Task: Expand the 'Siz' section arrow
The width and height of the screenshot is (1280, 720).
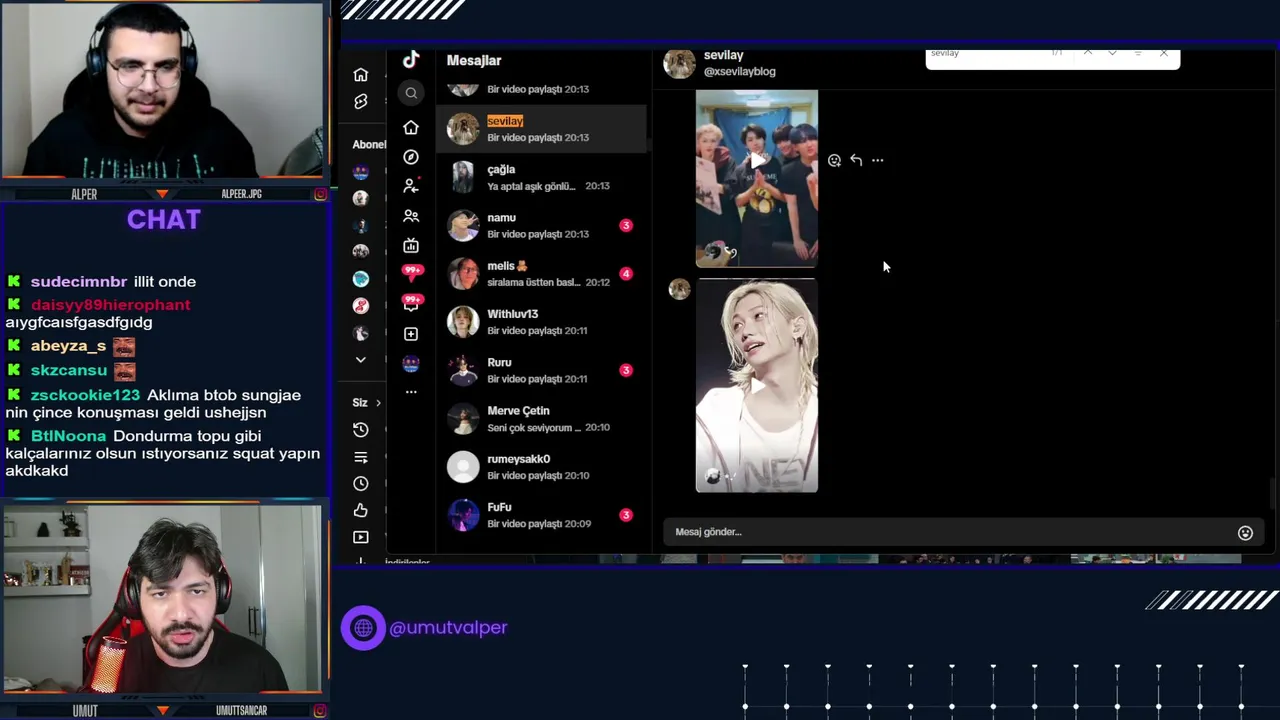Action: [378, 403]
